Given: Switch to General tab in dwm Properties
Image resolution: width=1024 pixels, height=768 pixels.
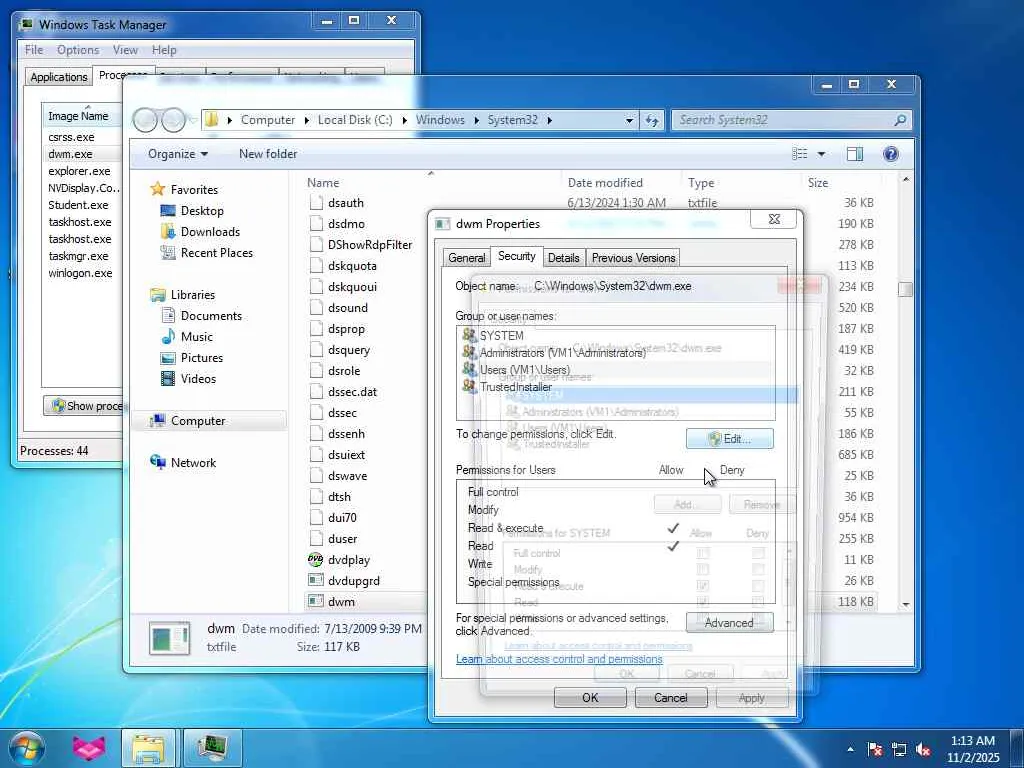Looking at the screenshot, I should tap(466, 258).
